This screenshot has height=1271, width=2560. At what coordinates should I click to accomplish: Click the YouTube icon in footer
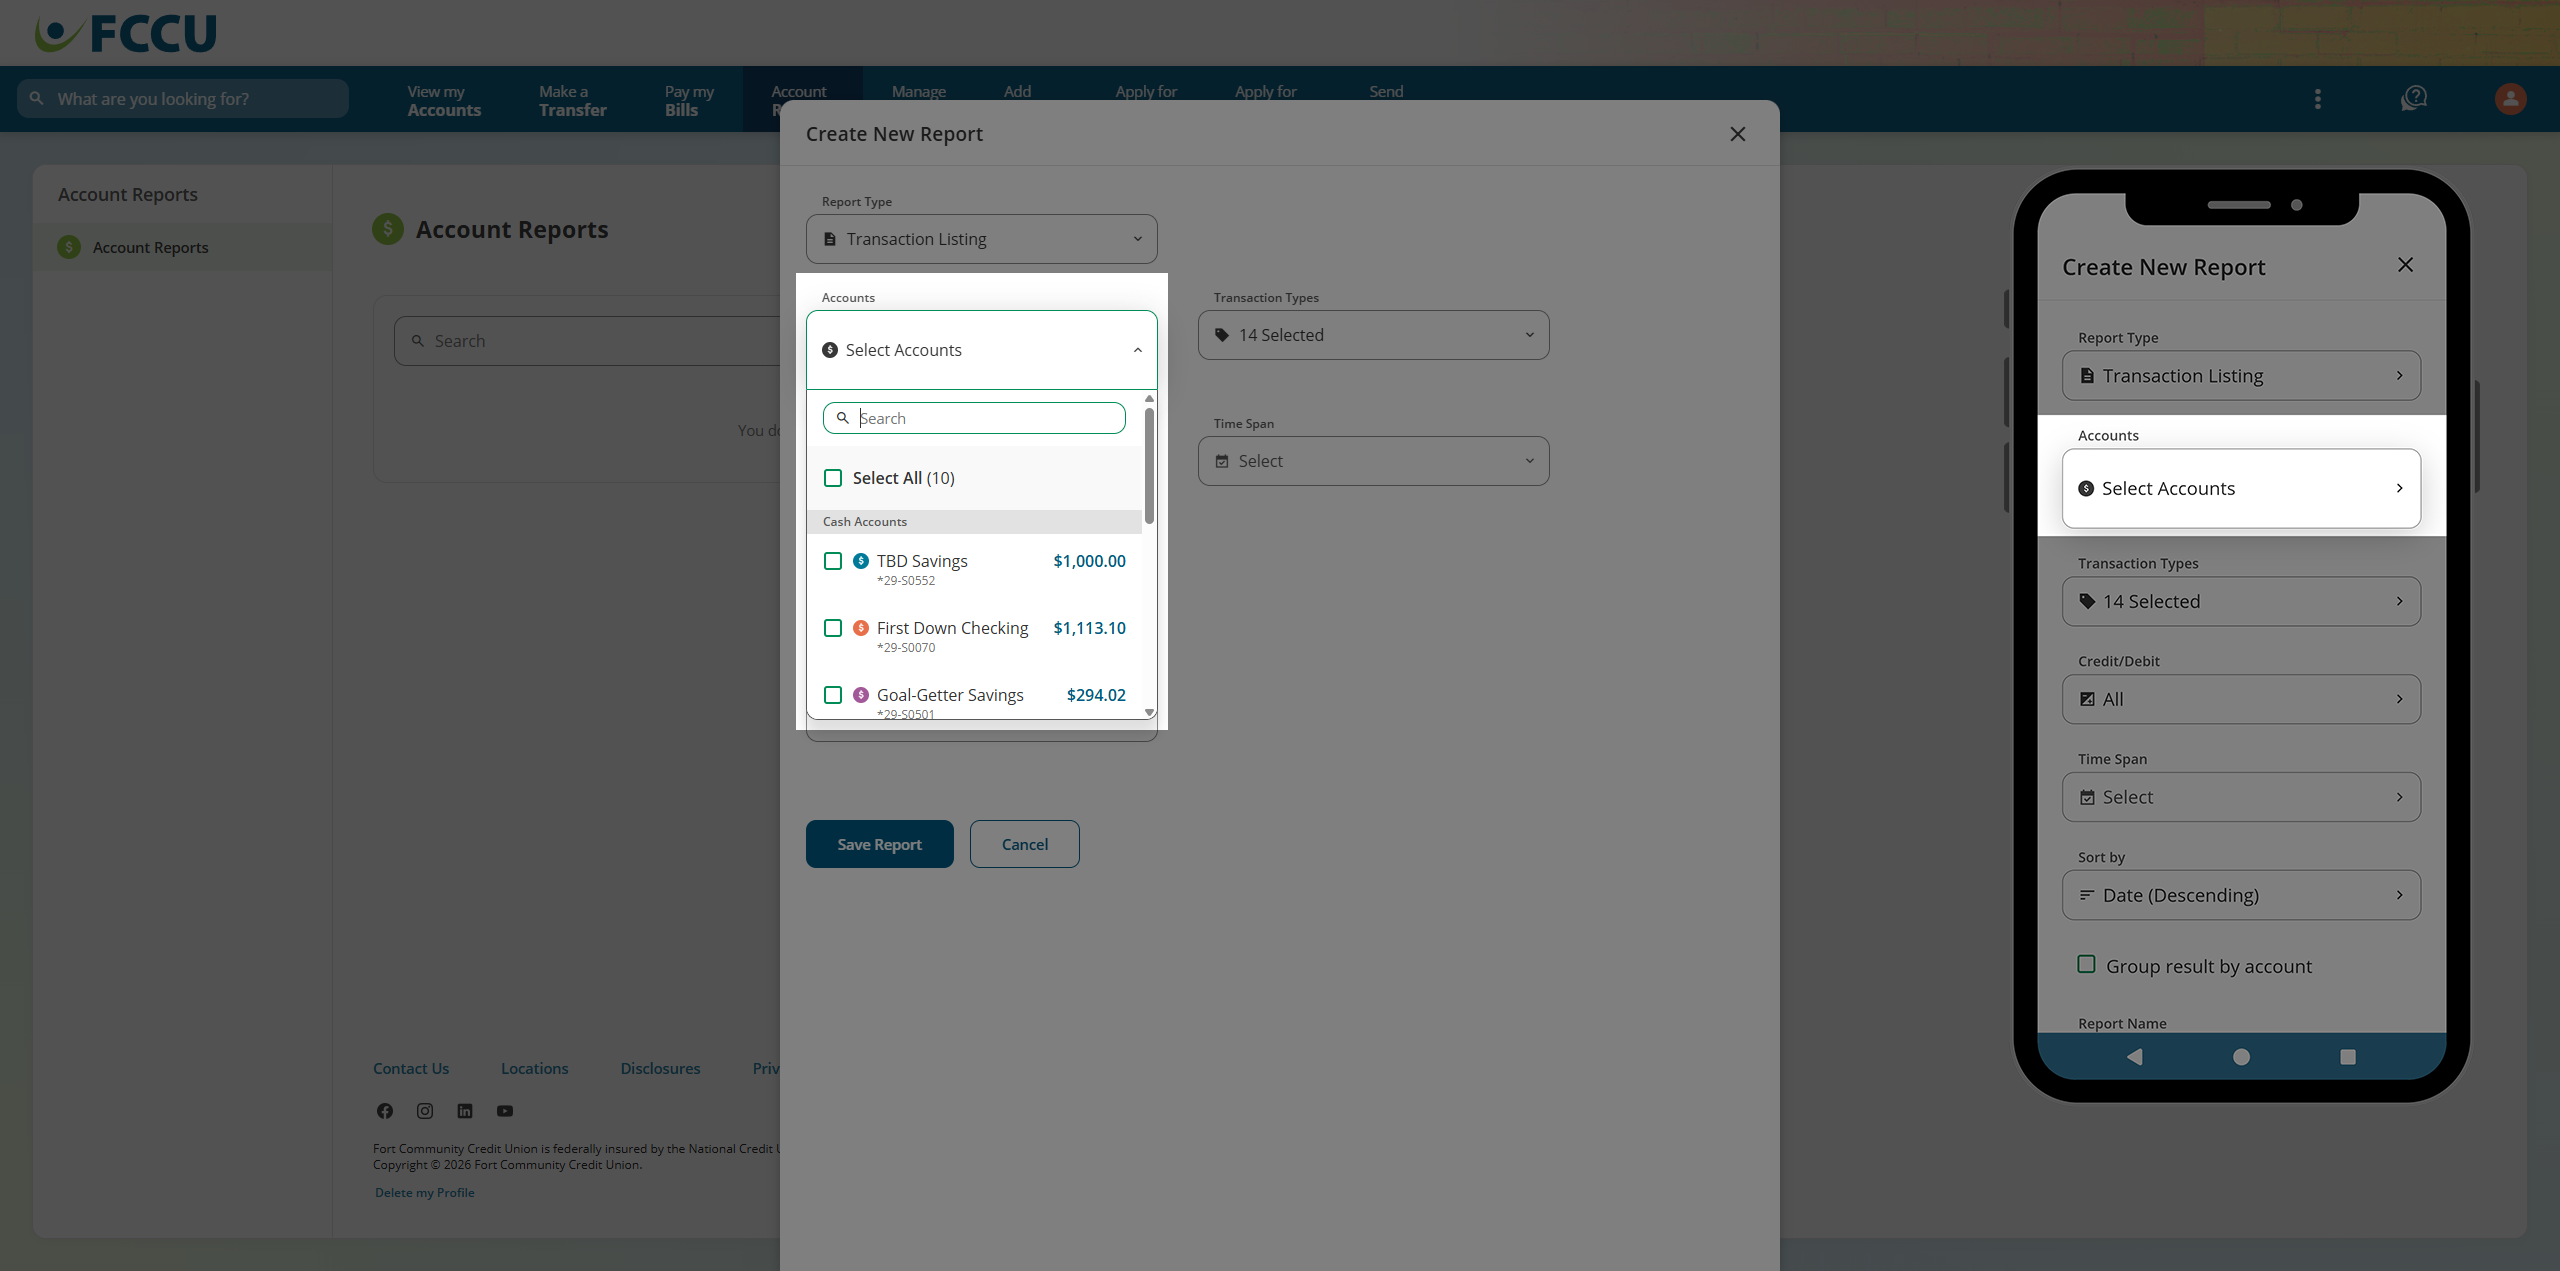(505, 1111)
